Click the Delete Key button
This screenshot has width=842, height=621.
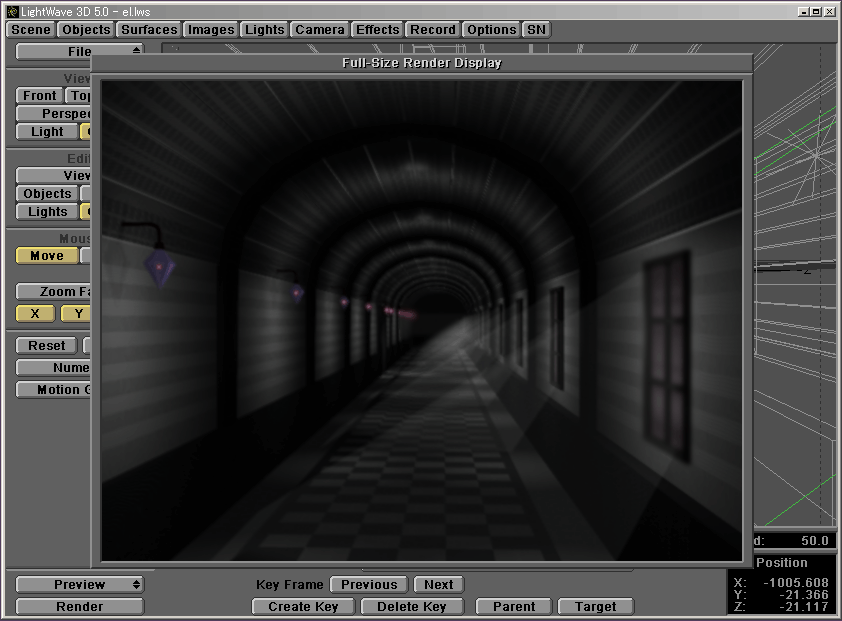tap(412, 607)
